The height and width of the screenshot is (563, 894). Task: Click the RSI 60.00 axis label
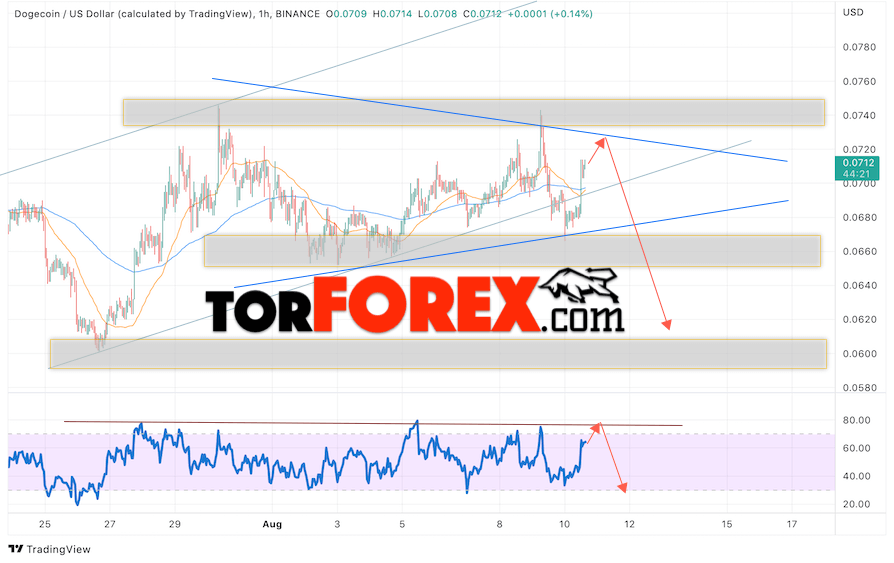click(856, 448)
